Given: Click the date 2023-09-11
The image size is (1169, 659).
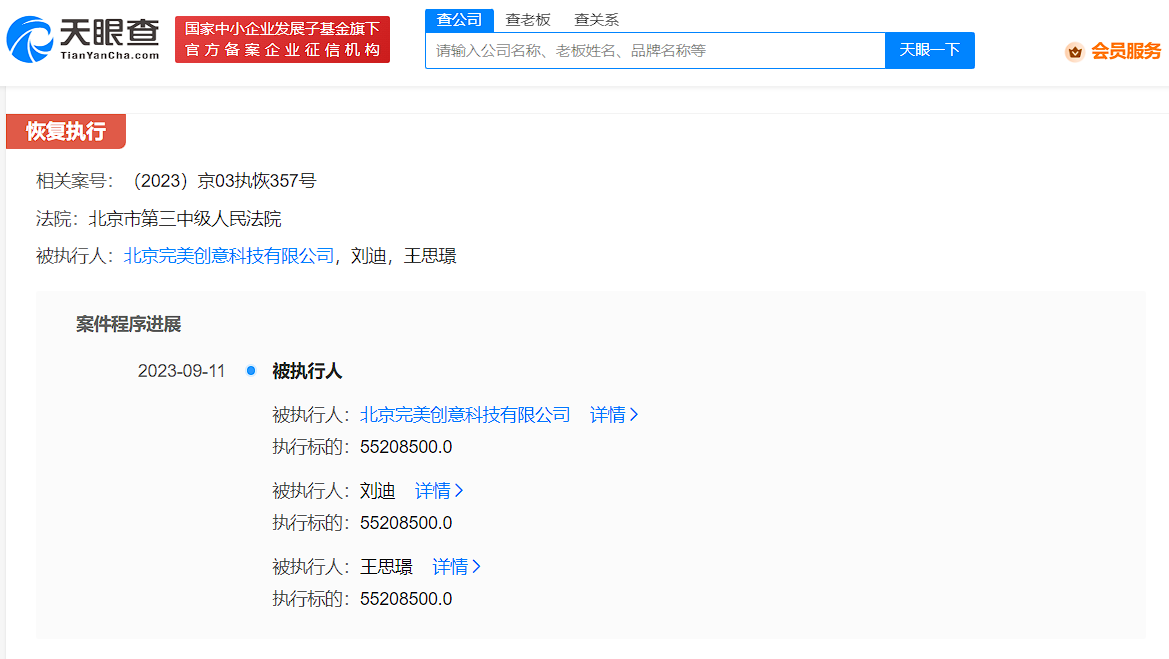Looking at the screenshot, I should click(181, 371).
